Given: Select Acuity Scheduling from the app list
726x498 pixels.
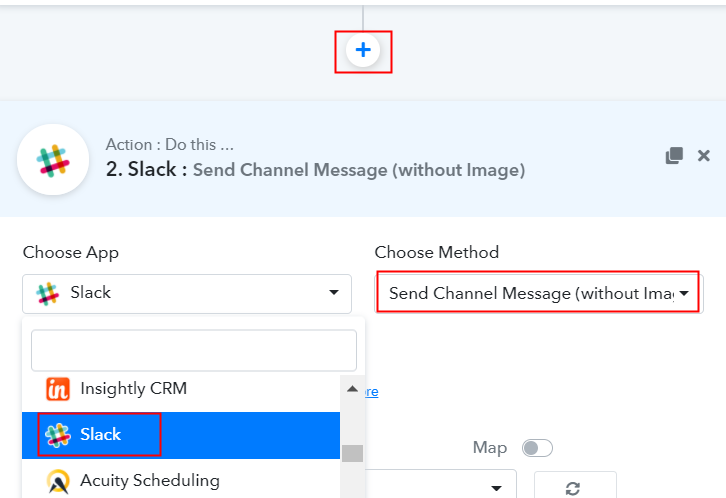Looking at the screenshot, I should 181,480.
